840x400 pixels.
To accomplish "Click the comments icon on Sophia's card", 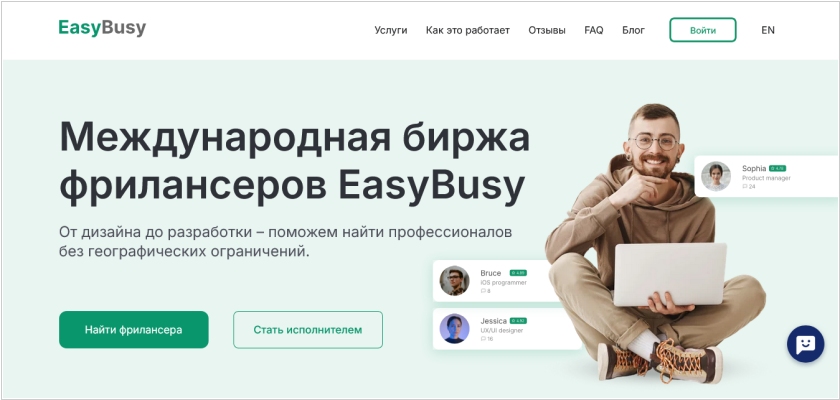I will pyautogui.click(x=745, y=186).
